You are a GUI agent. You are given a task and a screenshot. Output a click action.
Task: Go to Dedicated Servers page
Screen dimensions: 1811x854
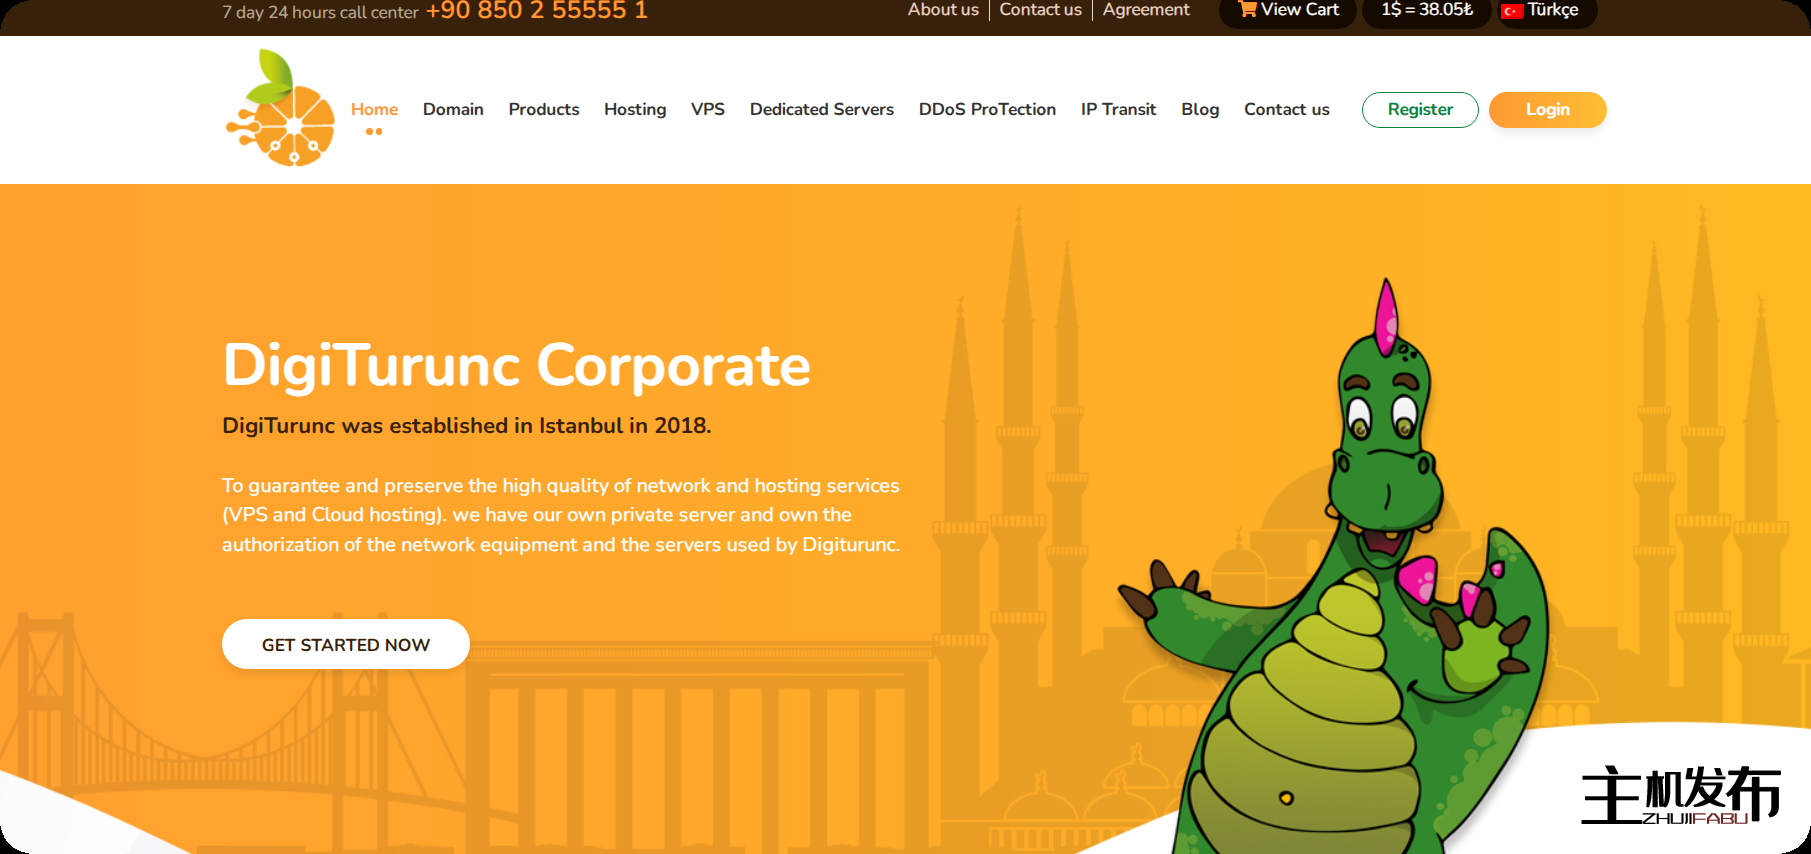822,109
